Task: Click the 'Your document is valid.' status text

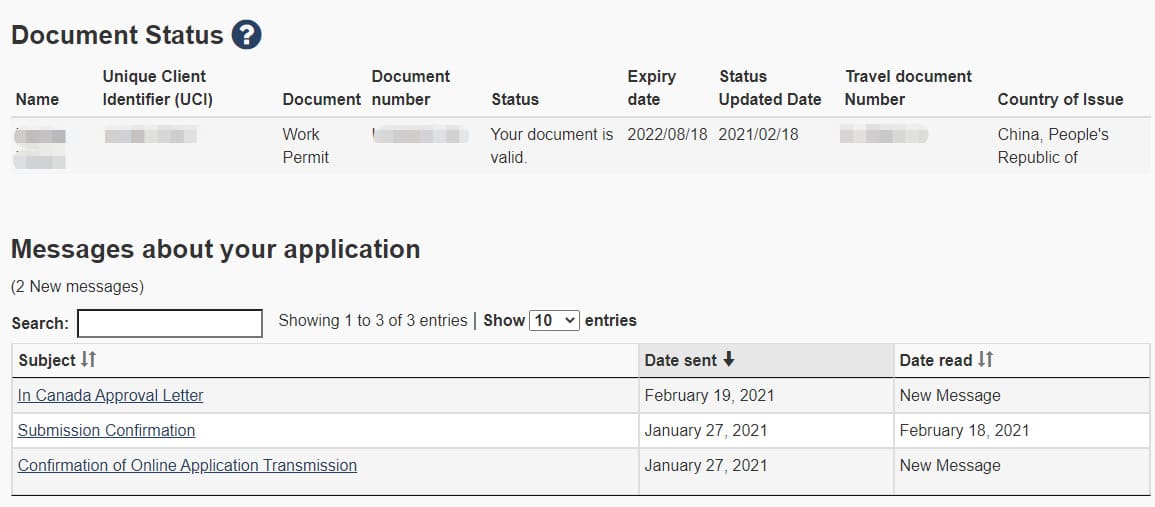Action: pos(552,146)
